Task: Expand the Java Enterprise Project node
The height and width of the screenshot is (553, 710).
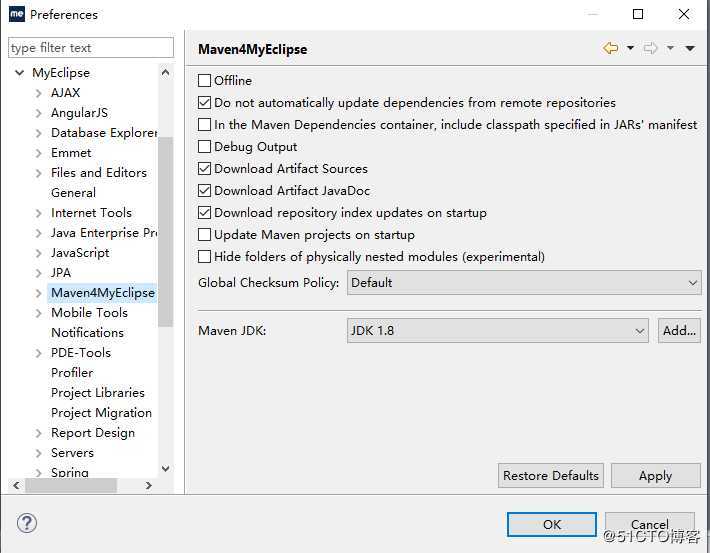Action: 38,233
